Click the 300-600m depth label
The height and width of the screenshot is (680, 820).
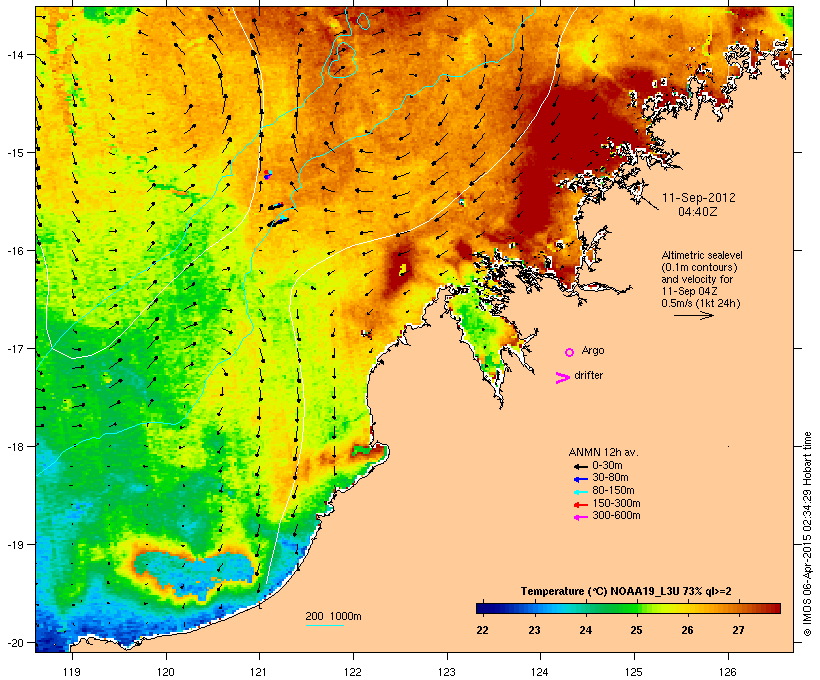616,516
